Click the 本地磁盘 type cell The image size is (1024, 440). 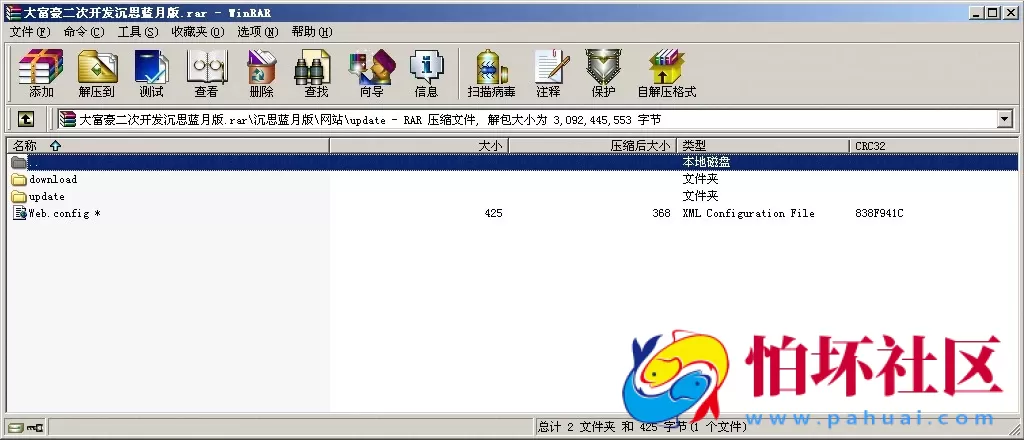pos(706,162)
